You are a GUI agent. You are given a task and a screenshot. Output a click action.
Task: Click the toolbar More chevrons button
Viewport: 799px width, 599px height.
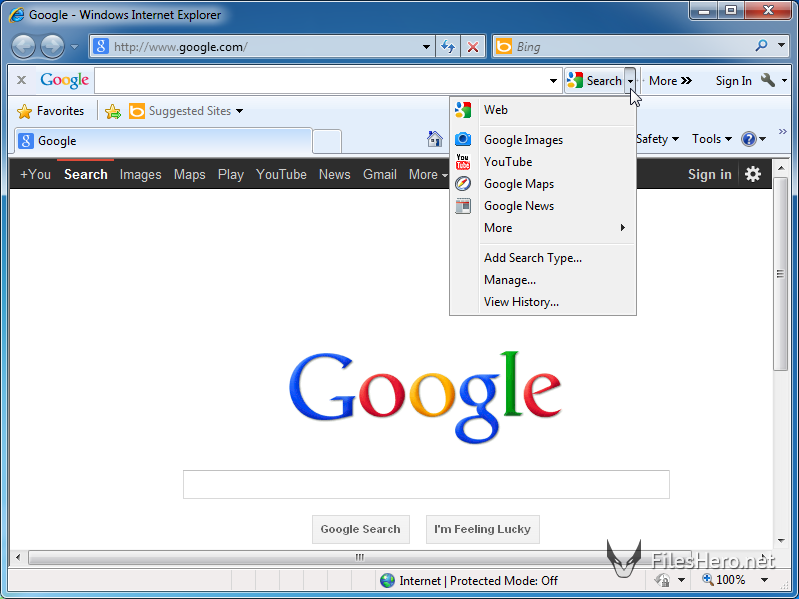(x=670, y=80)
